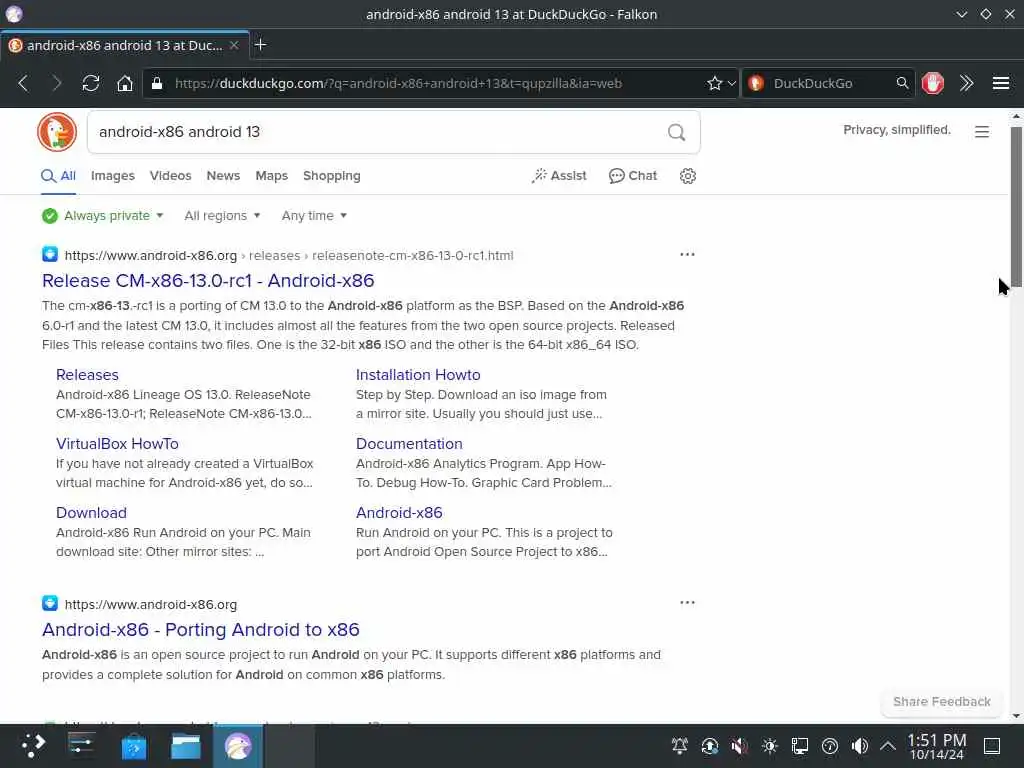The image size is (1024, 768).
Task: Open system updates tray icon
Action: (710, 745)
